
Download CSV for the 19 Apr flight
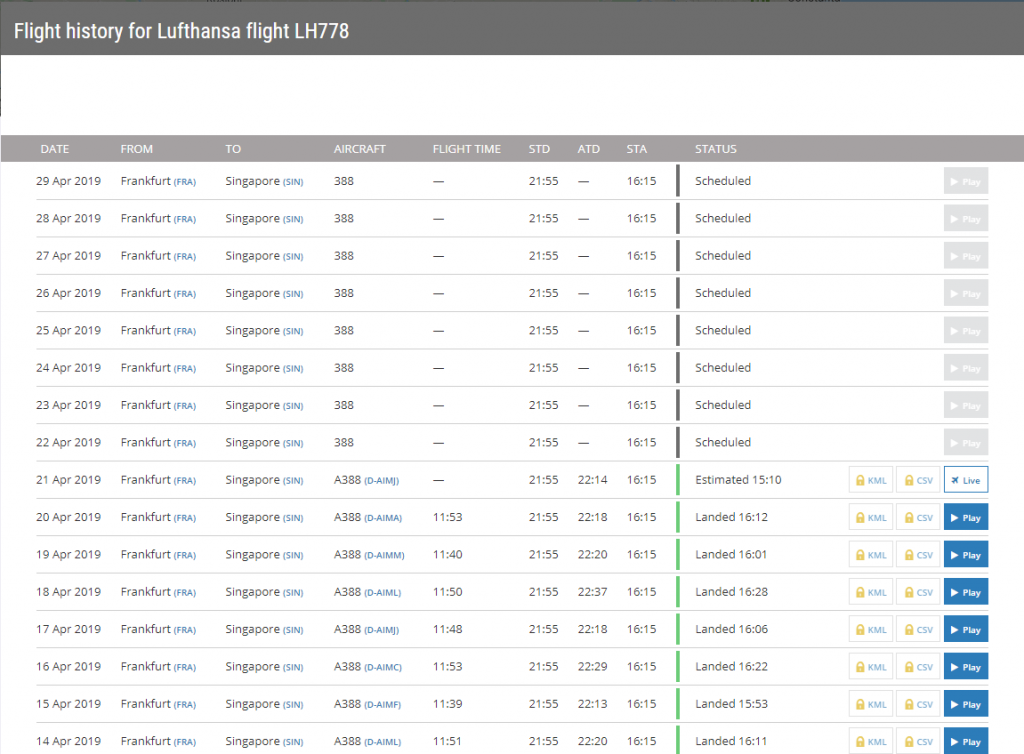tap(918, 554)
